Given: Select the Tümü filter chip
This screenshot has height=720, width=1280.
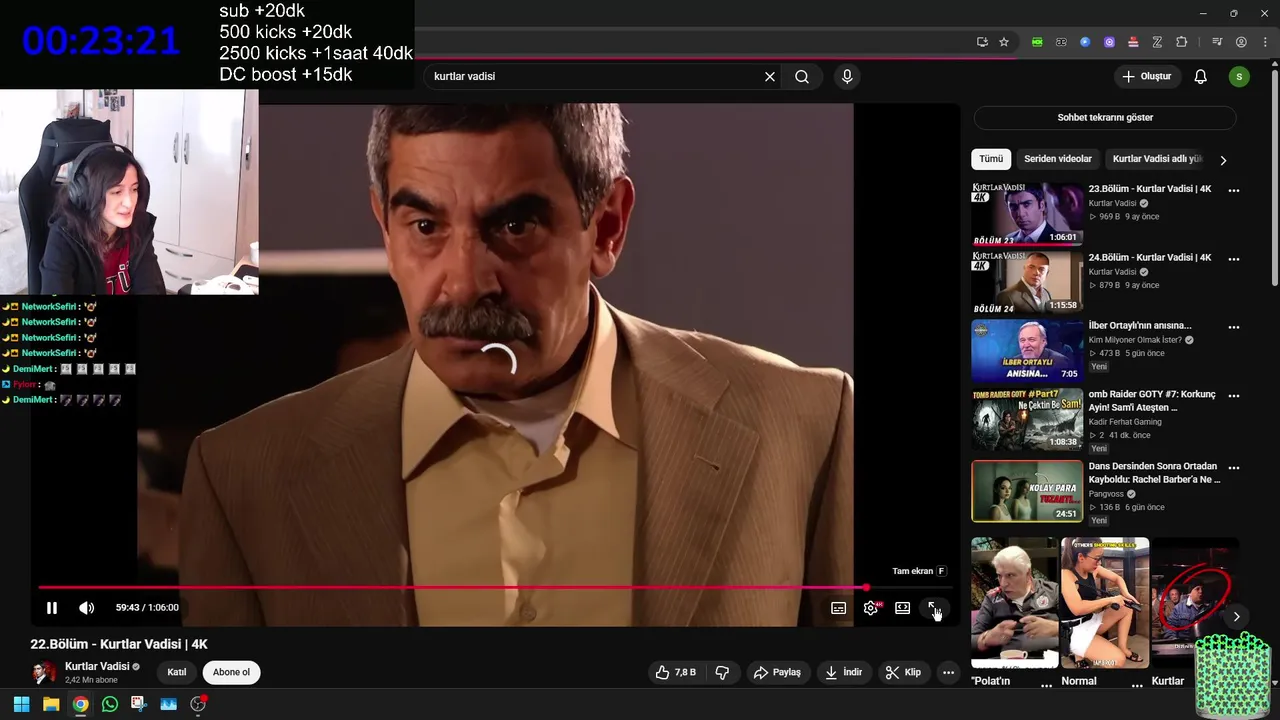Looking at the screenshot, I should point(991,159).
